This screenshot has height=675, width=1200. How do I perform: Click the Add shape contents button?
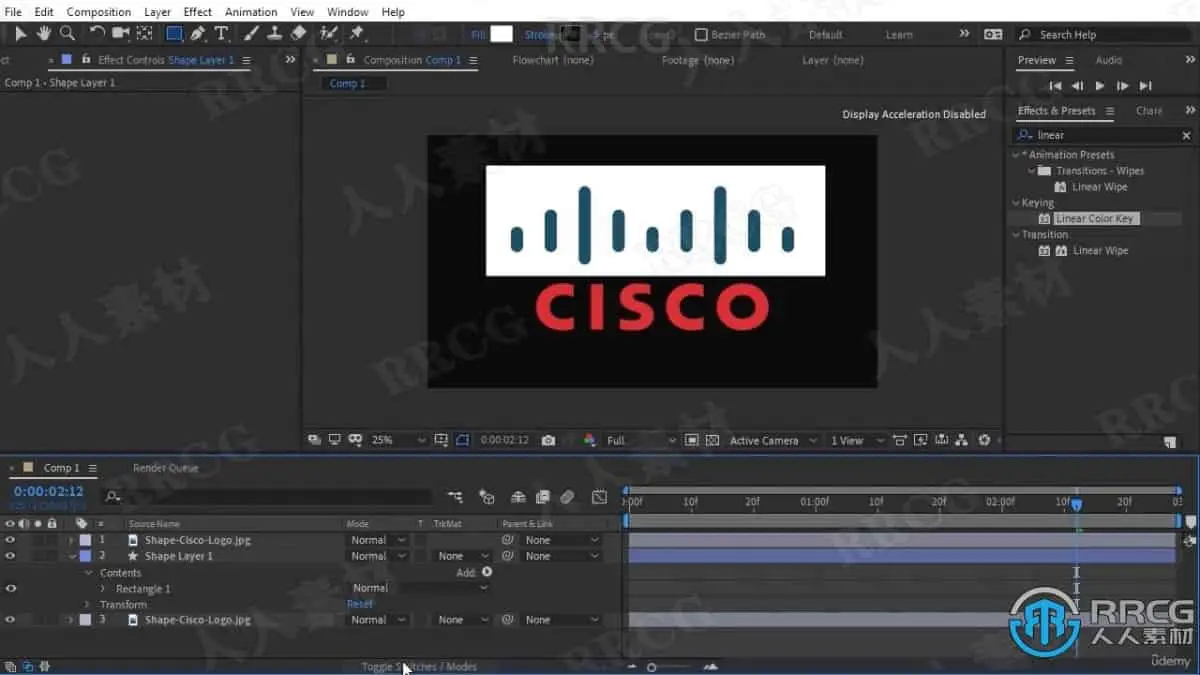[487, 572]
